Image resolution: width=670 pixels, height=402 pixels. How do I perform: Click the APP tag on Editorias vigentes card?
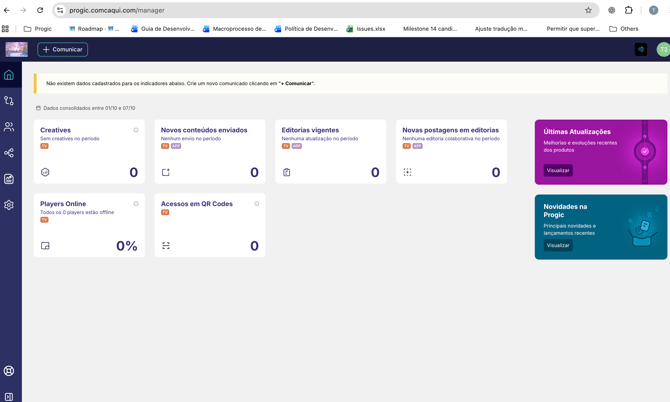[297, 146]
